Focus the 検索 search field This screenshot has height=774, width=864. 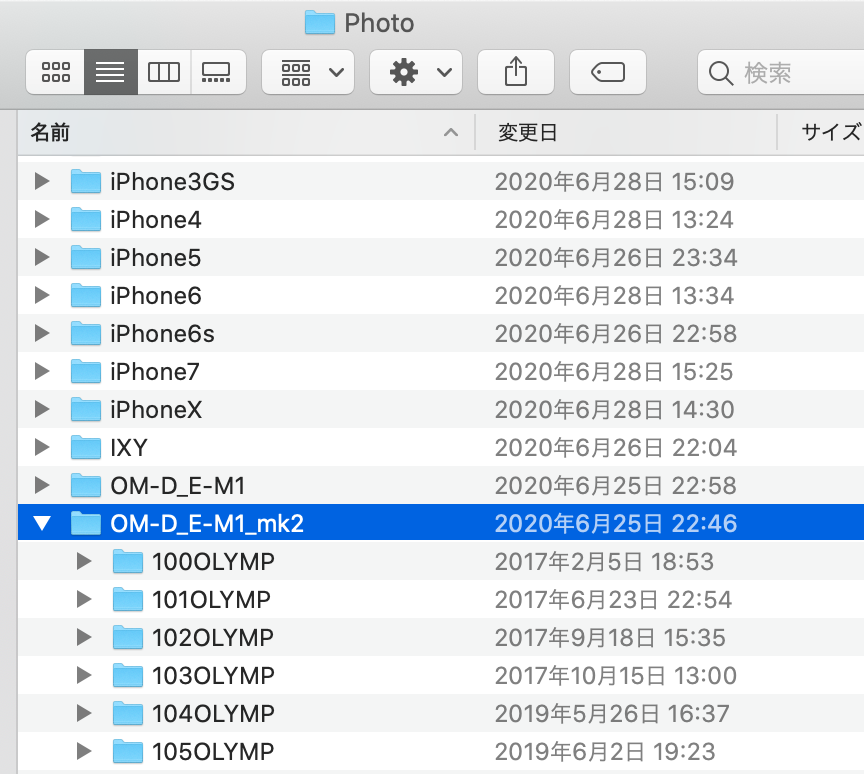click(x=780, y=72)
